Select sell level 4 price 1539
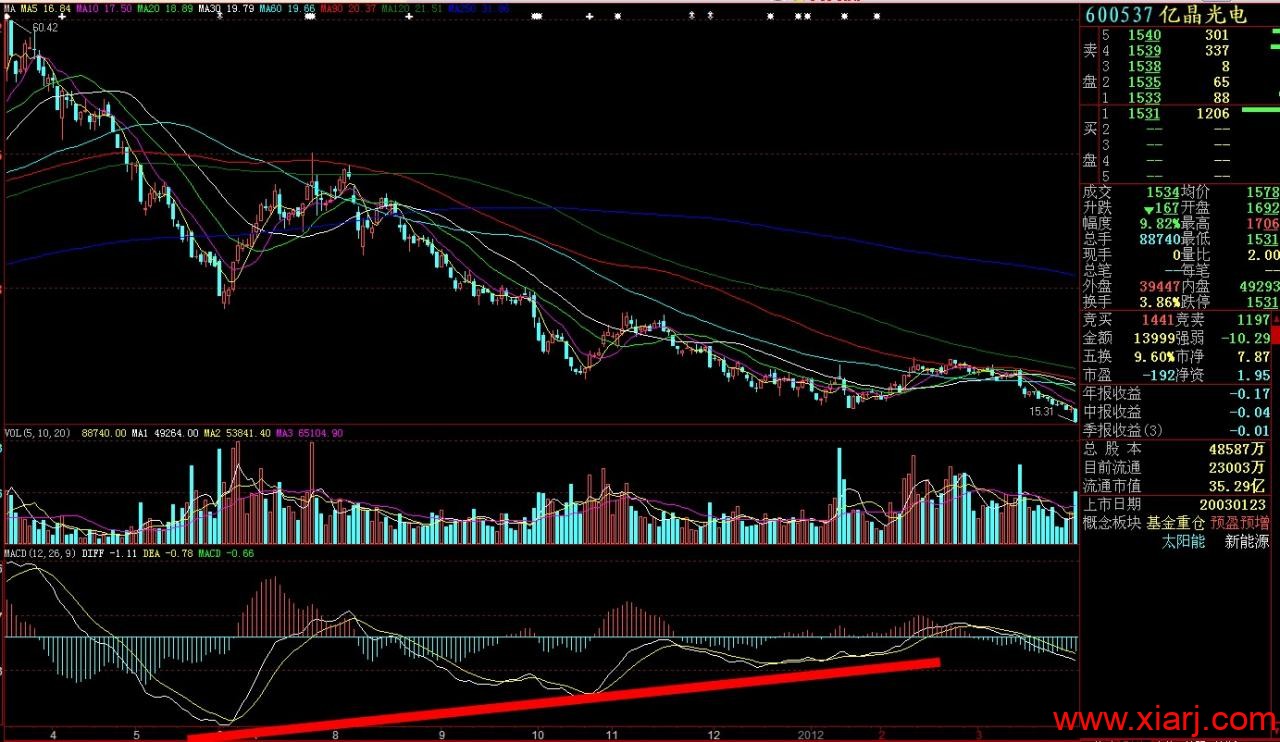Screen dimensions: 1280x742 [x=1145, y=50]
